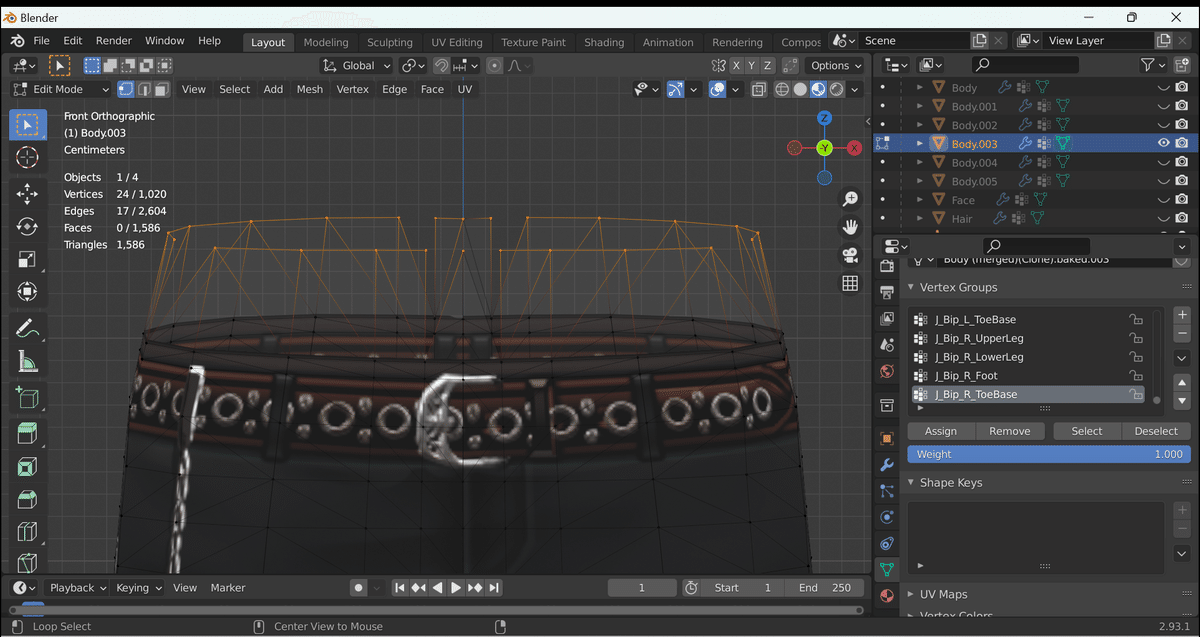Image resolution: width=1200 pixels, height=637 pixels.
Task: Open the Edit Mode dropdown
Action: coord(60,89)
